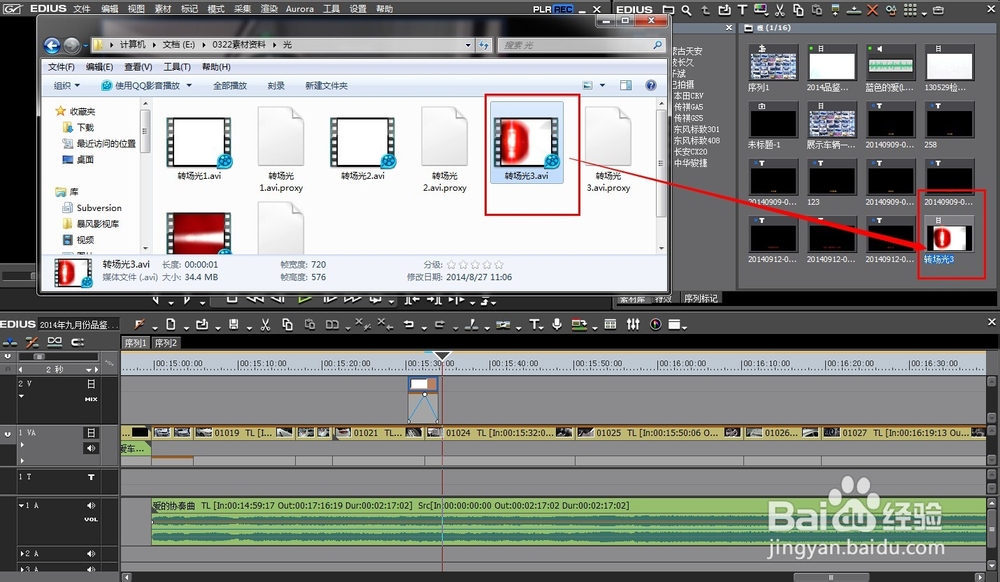Open new sequence dropdown arrow in timeline toolbar
Viewport: 1000px width, 582px height.
pyautogui.click(x=186, y=328)
